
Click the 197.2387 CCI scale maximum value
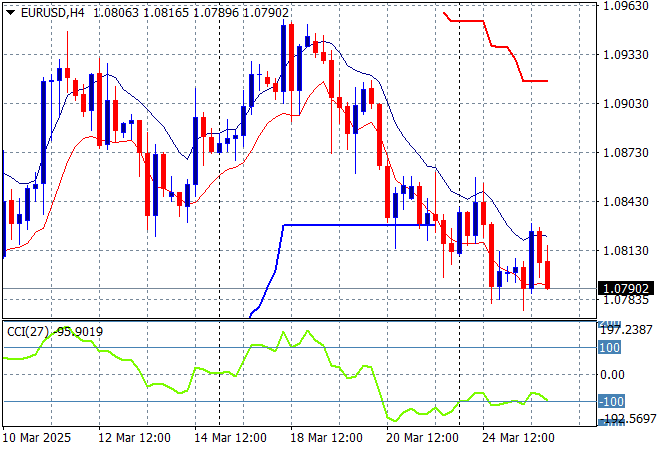point(626,330)
